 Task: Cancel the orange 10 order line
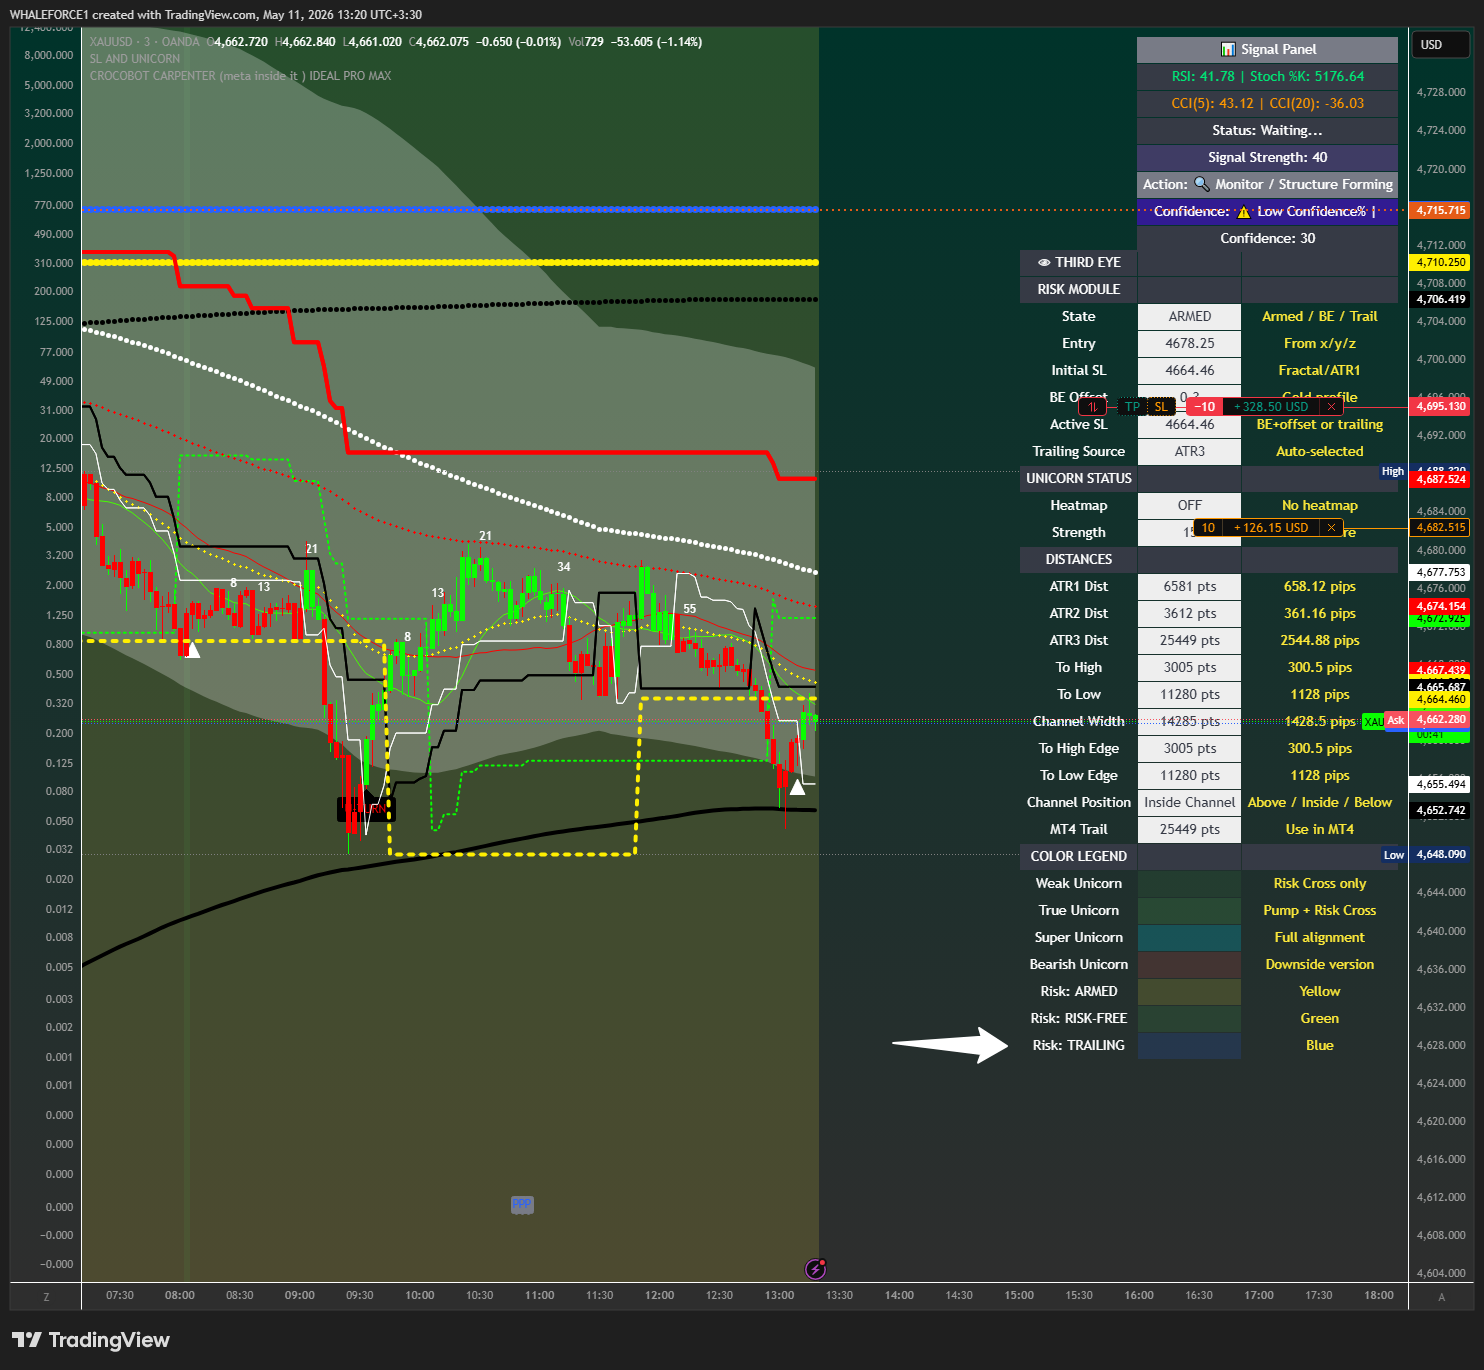(1331, 528)
